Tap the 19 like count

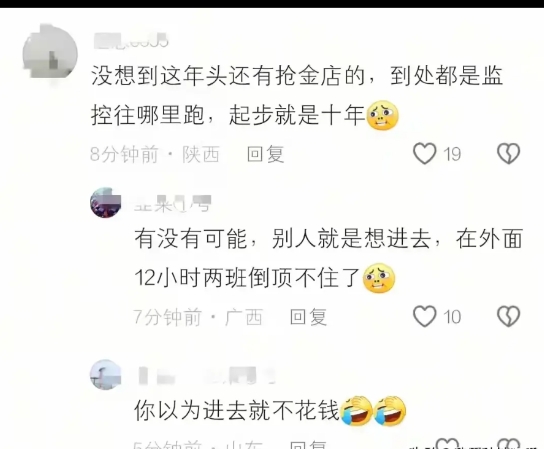(x=452, y=154)
